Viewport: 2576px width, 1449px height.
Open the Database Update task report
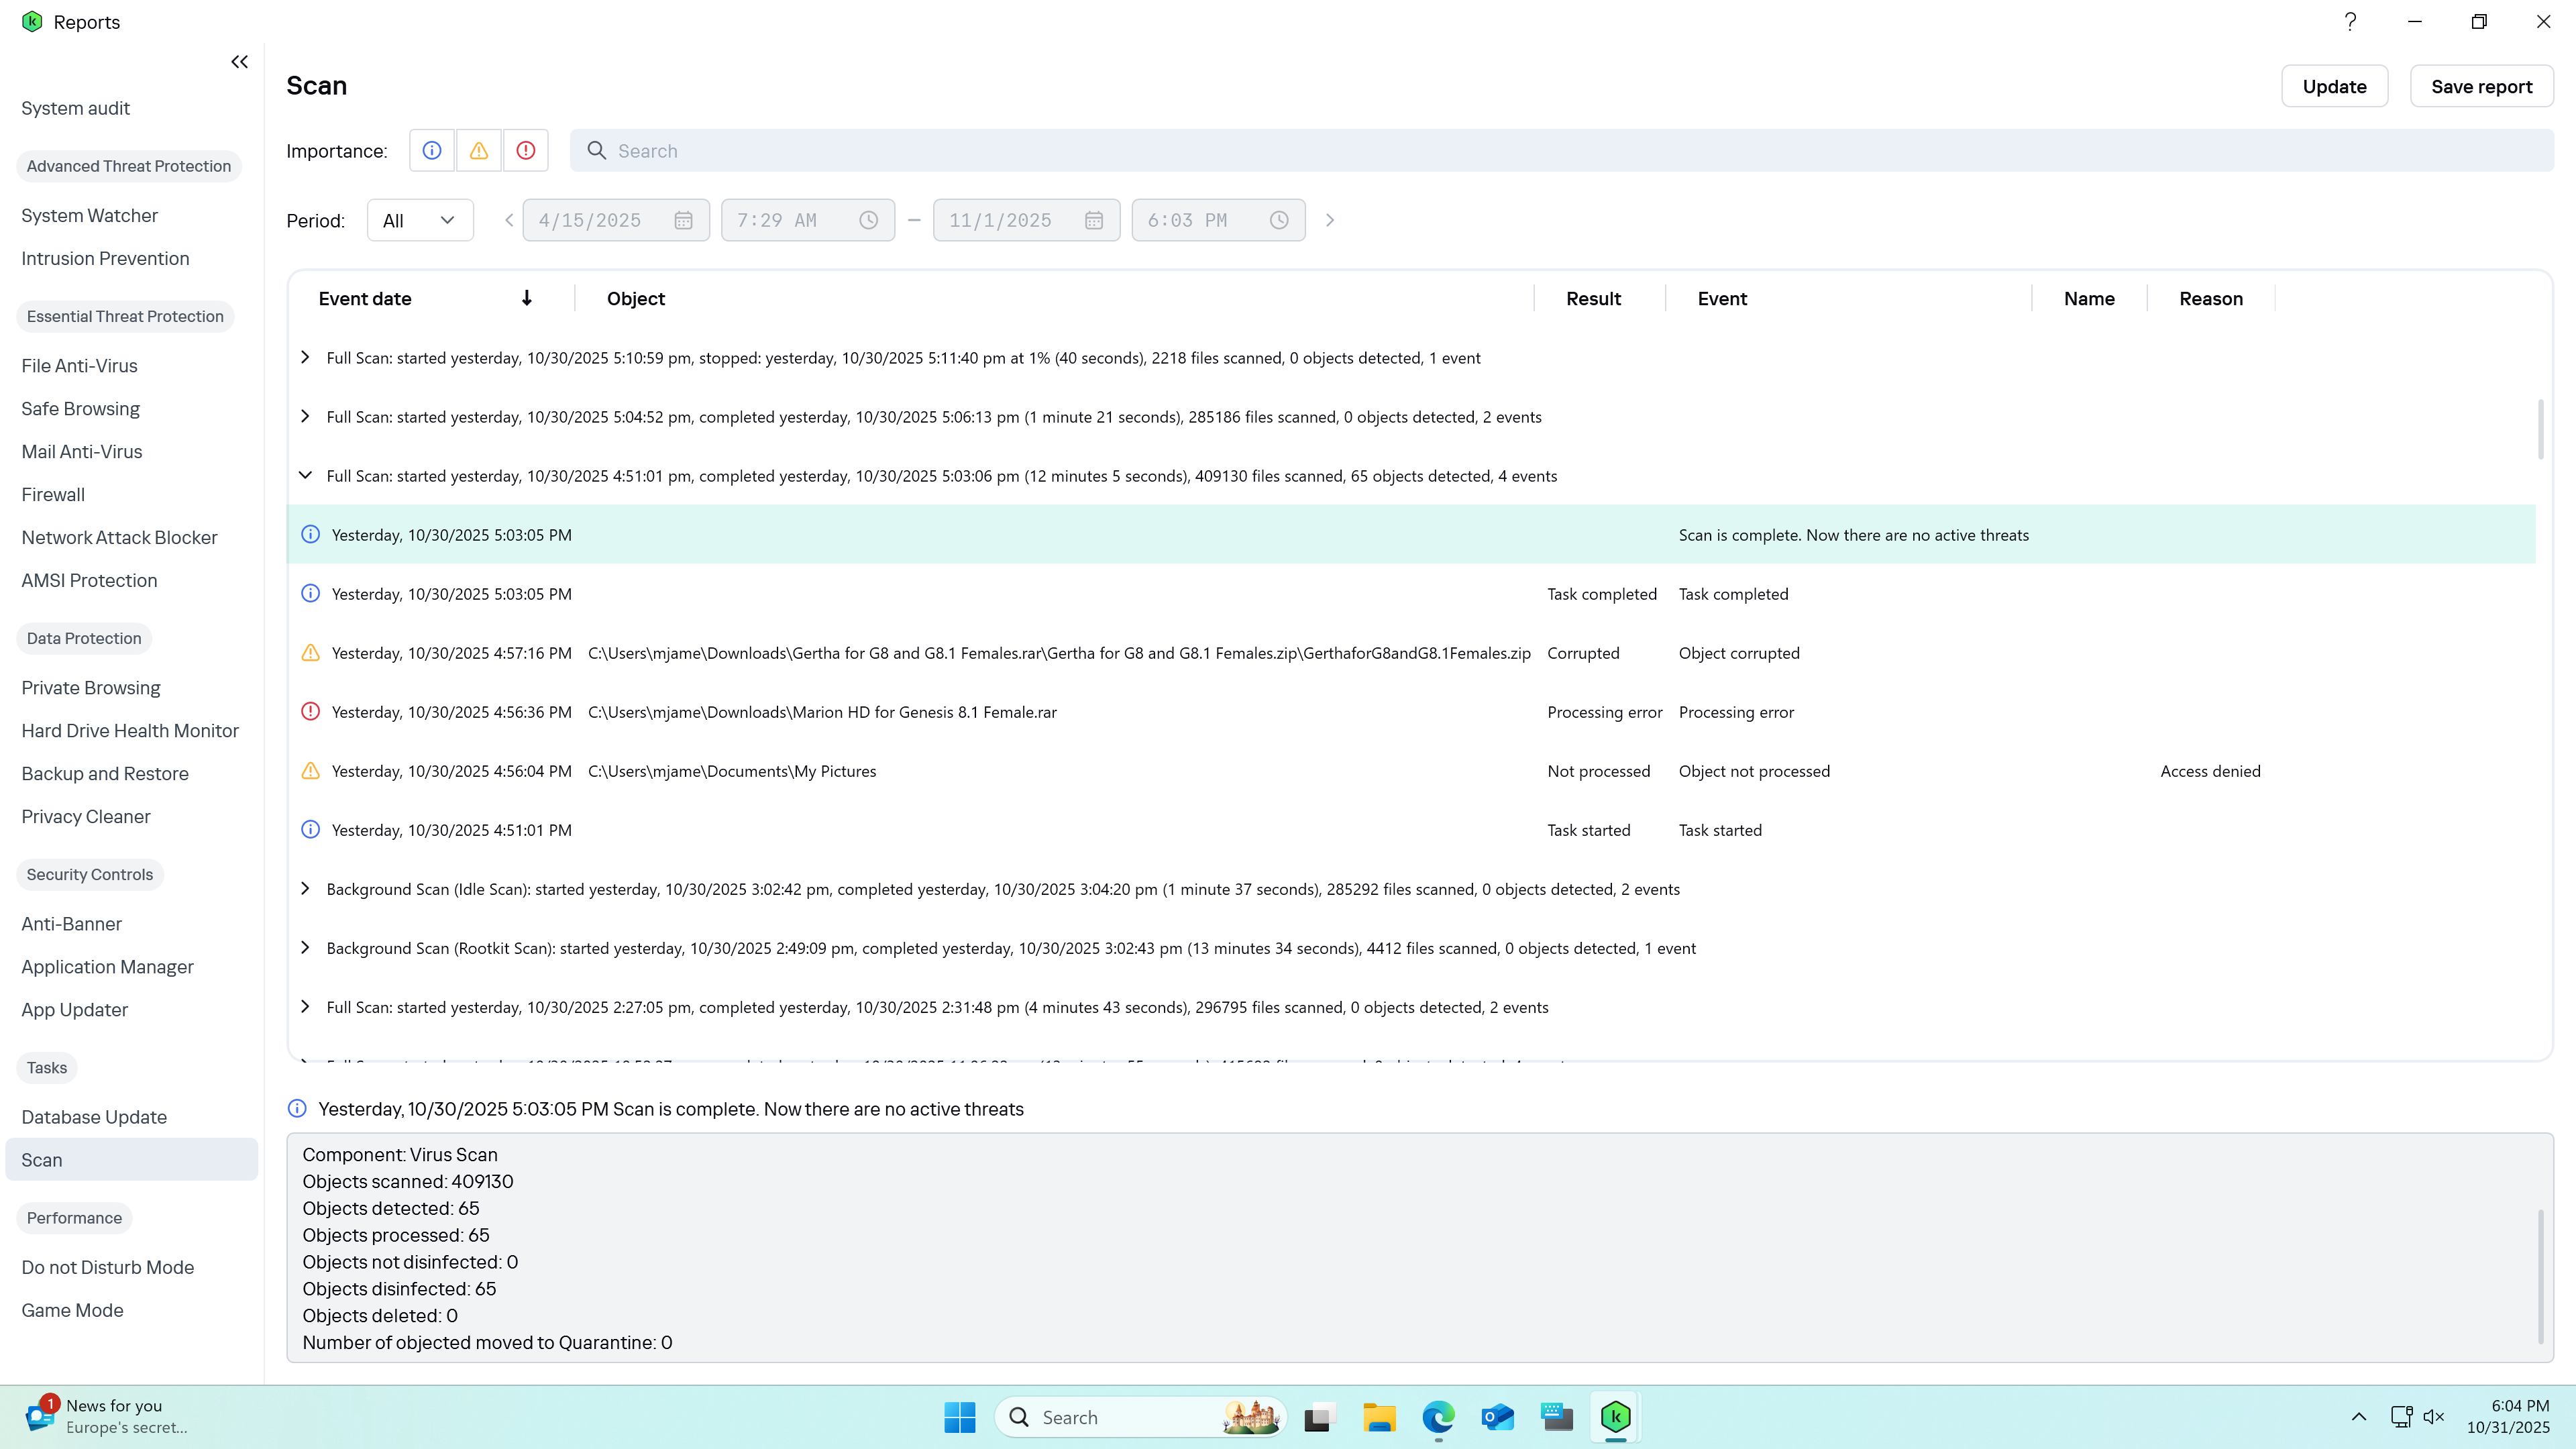coord(94,1117)
